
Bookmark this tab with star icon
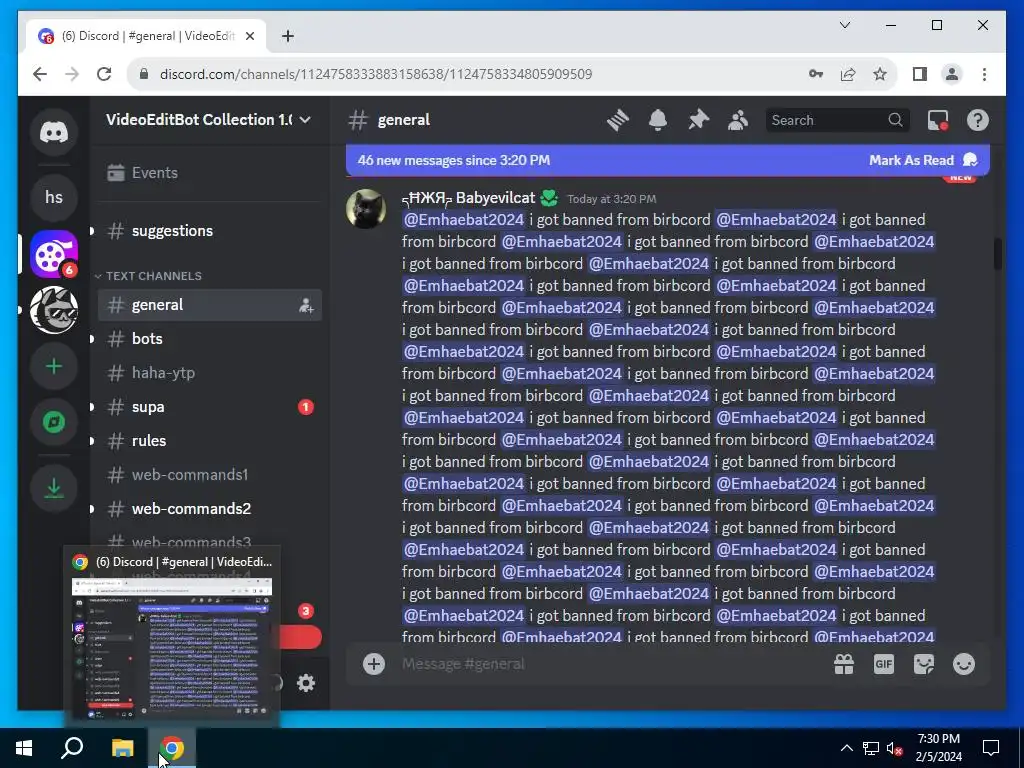[x=880, y=74]
